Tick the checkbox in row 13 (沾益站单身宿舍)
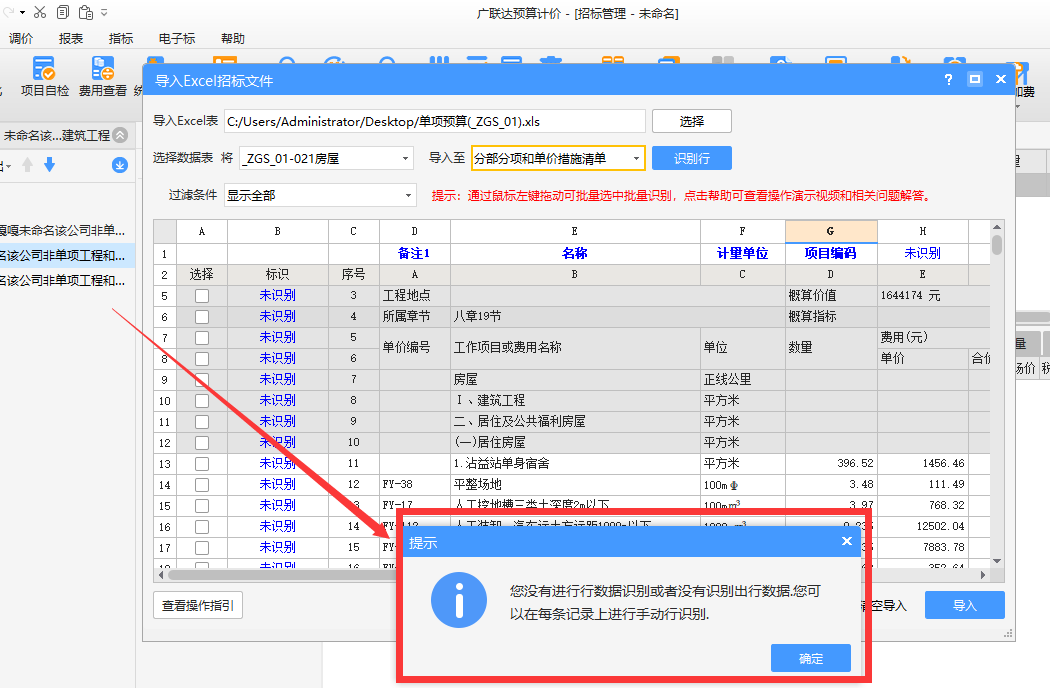 pos(202,464)
